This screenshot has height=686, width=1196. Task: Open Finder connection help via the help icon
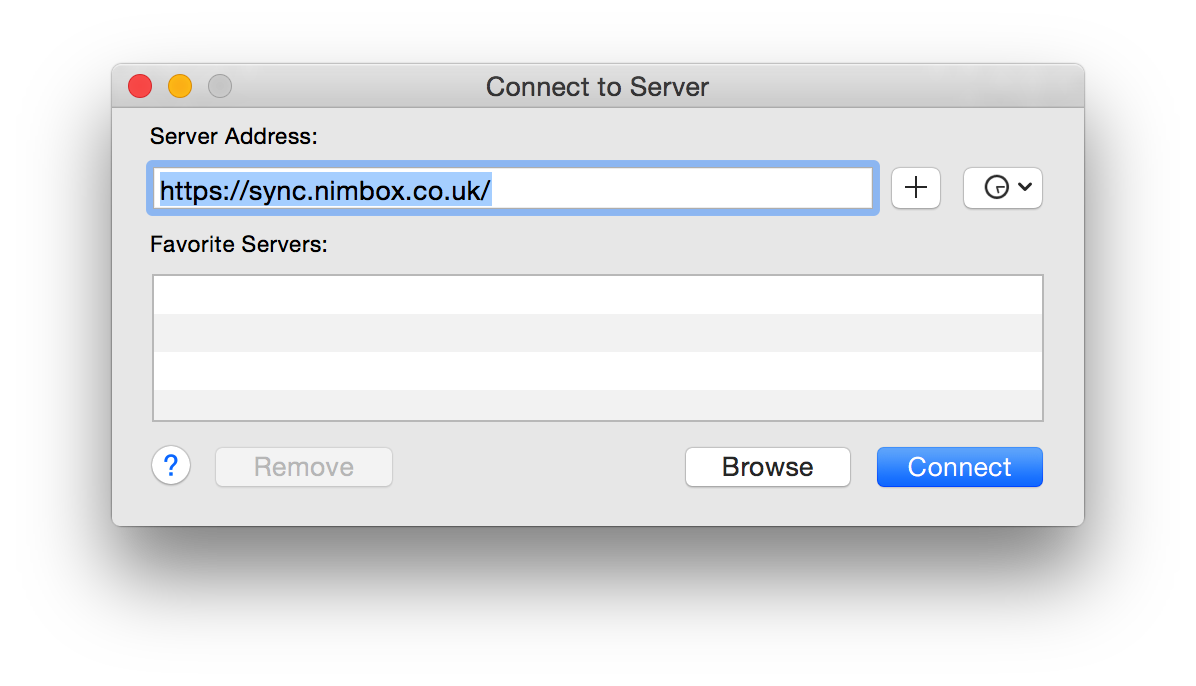(170, 465)
